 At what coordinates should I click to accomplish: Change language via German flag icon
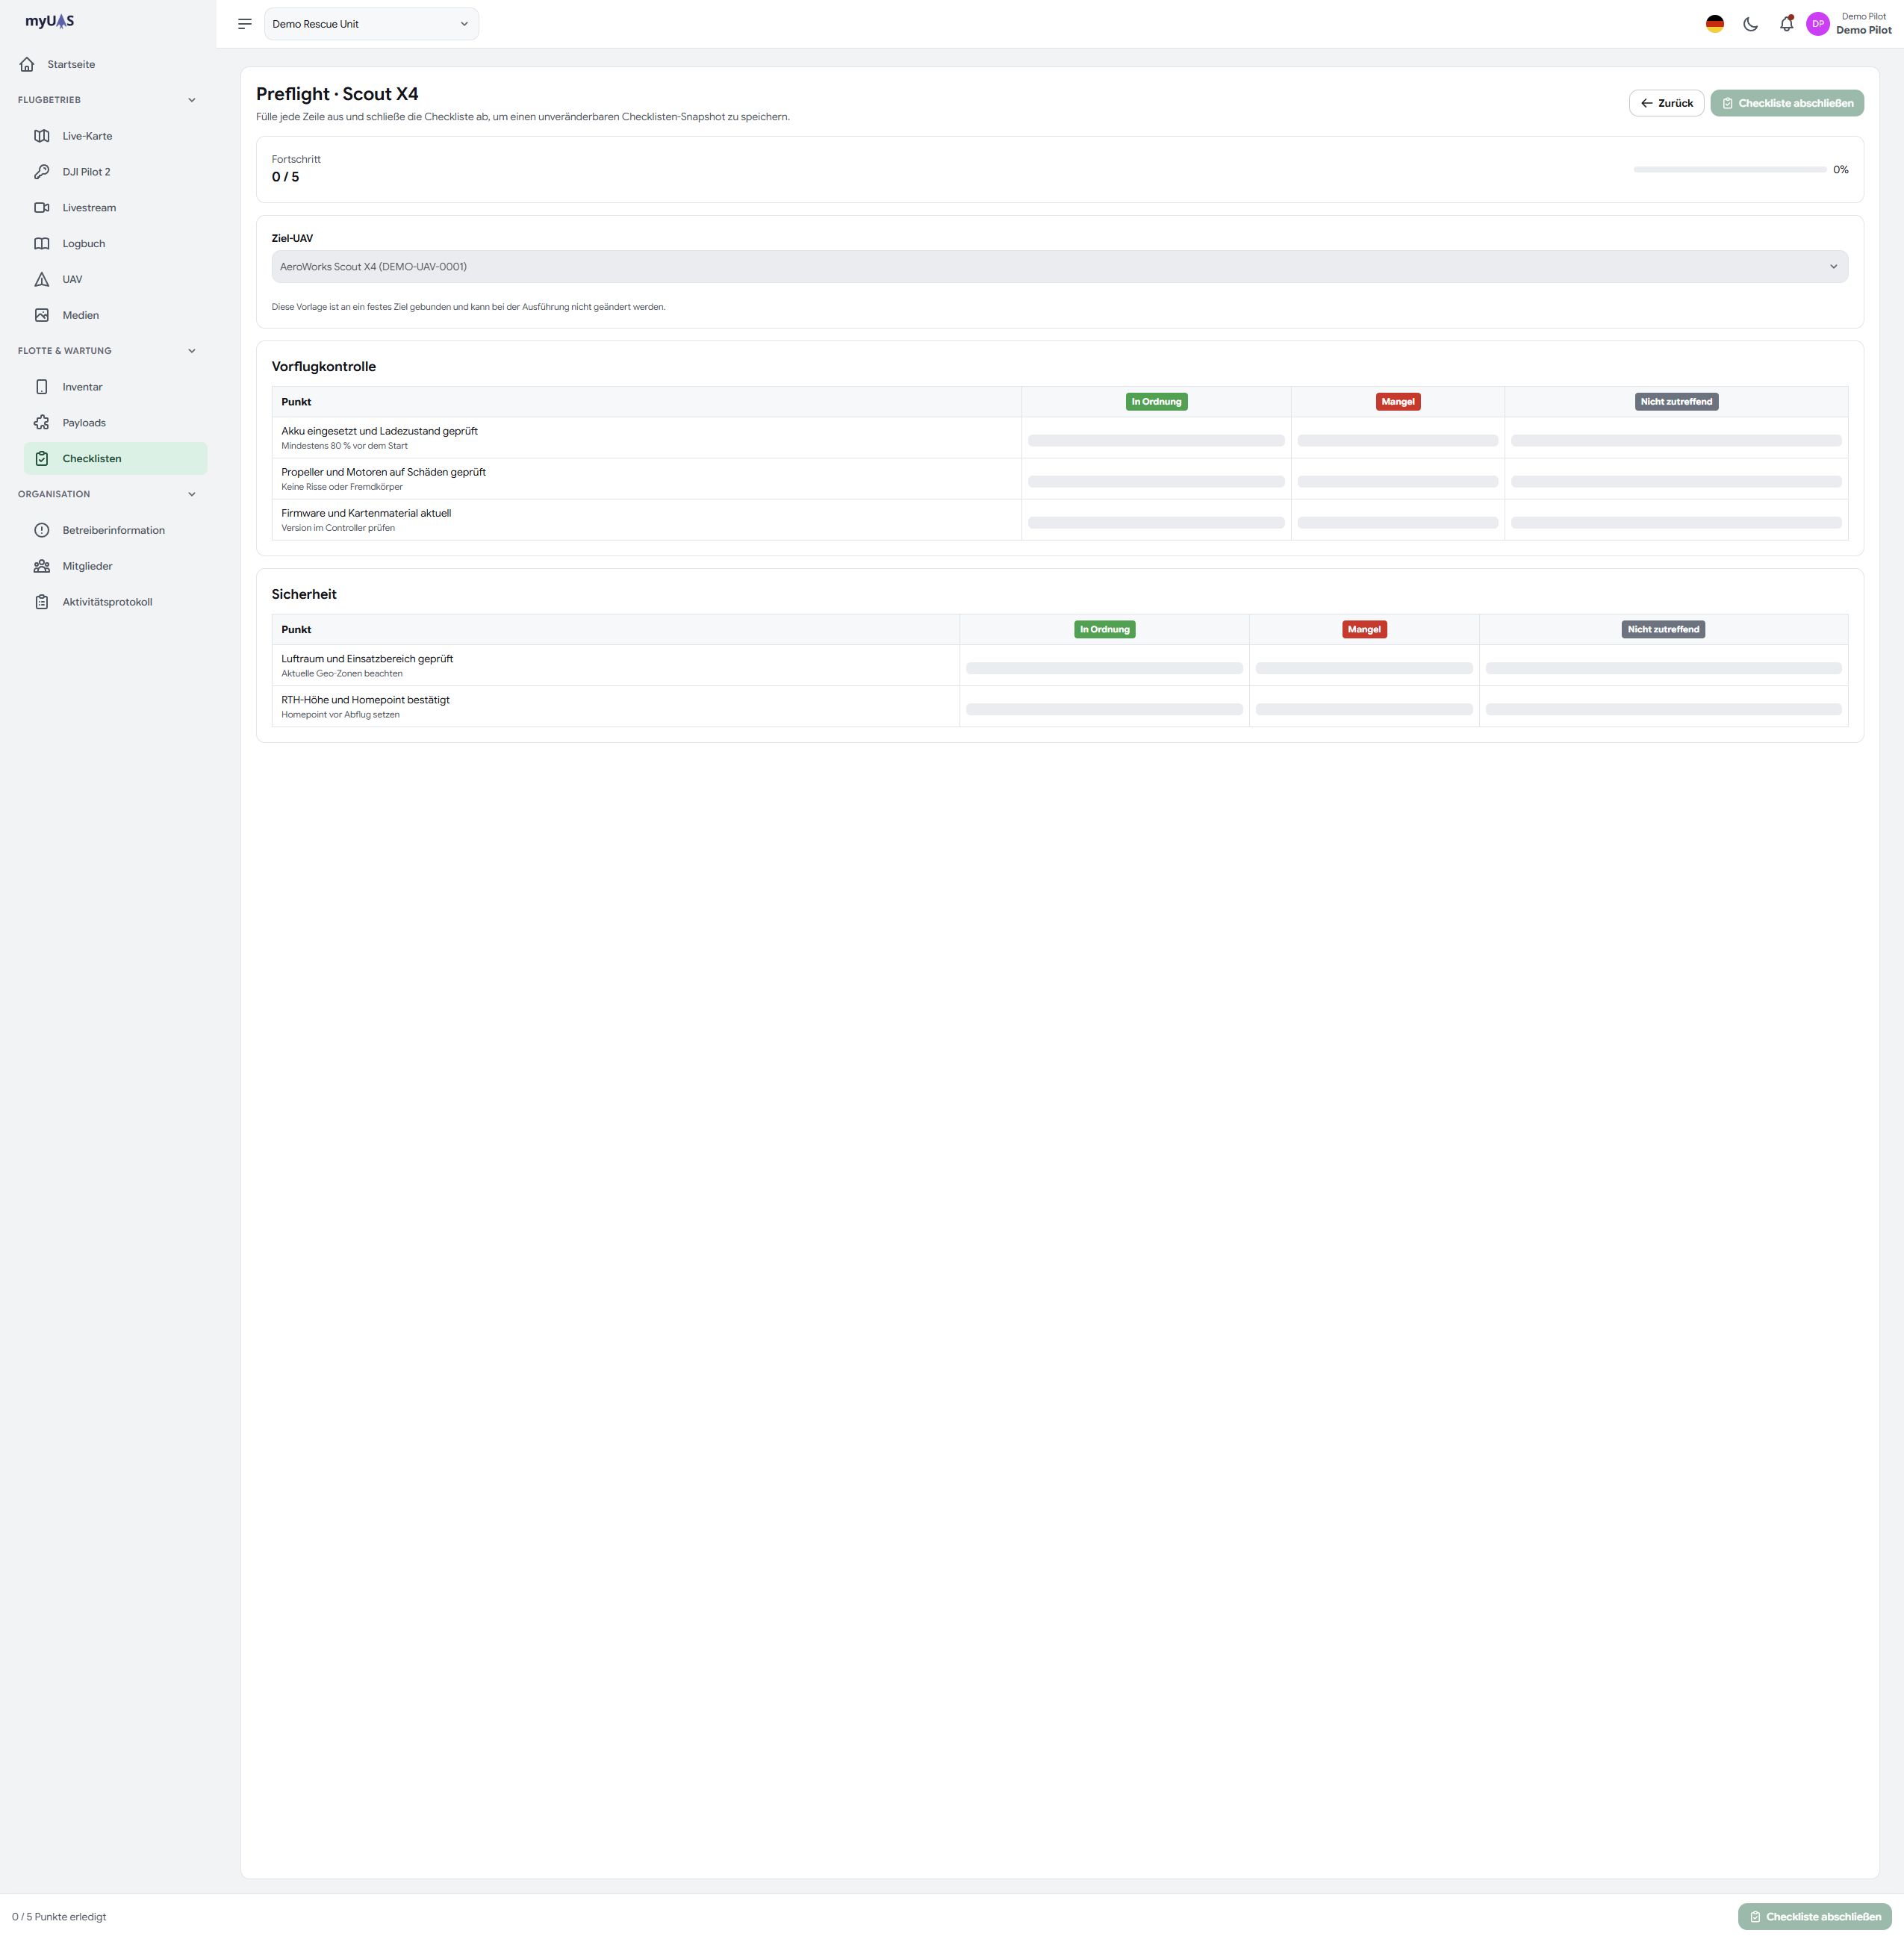tap(1714, 24)
